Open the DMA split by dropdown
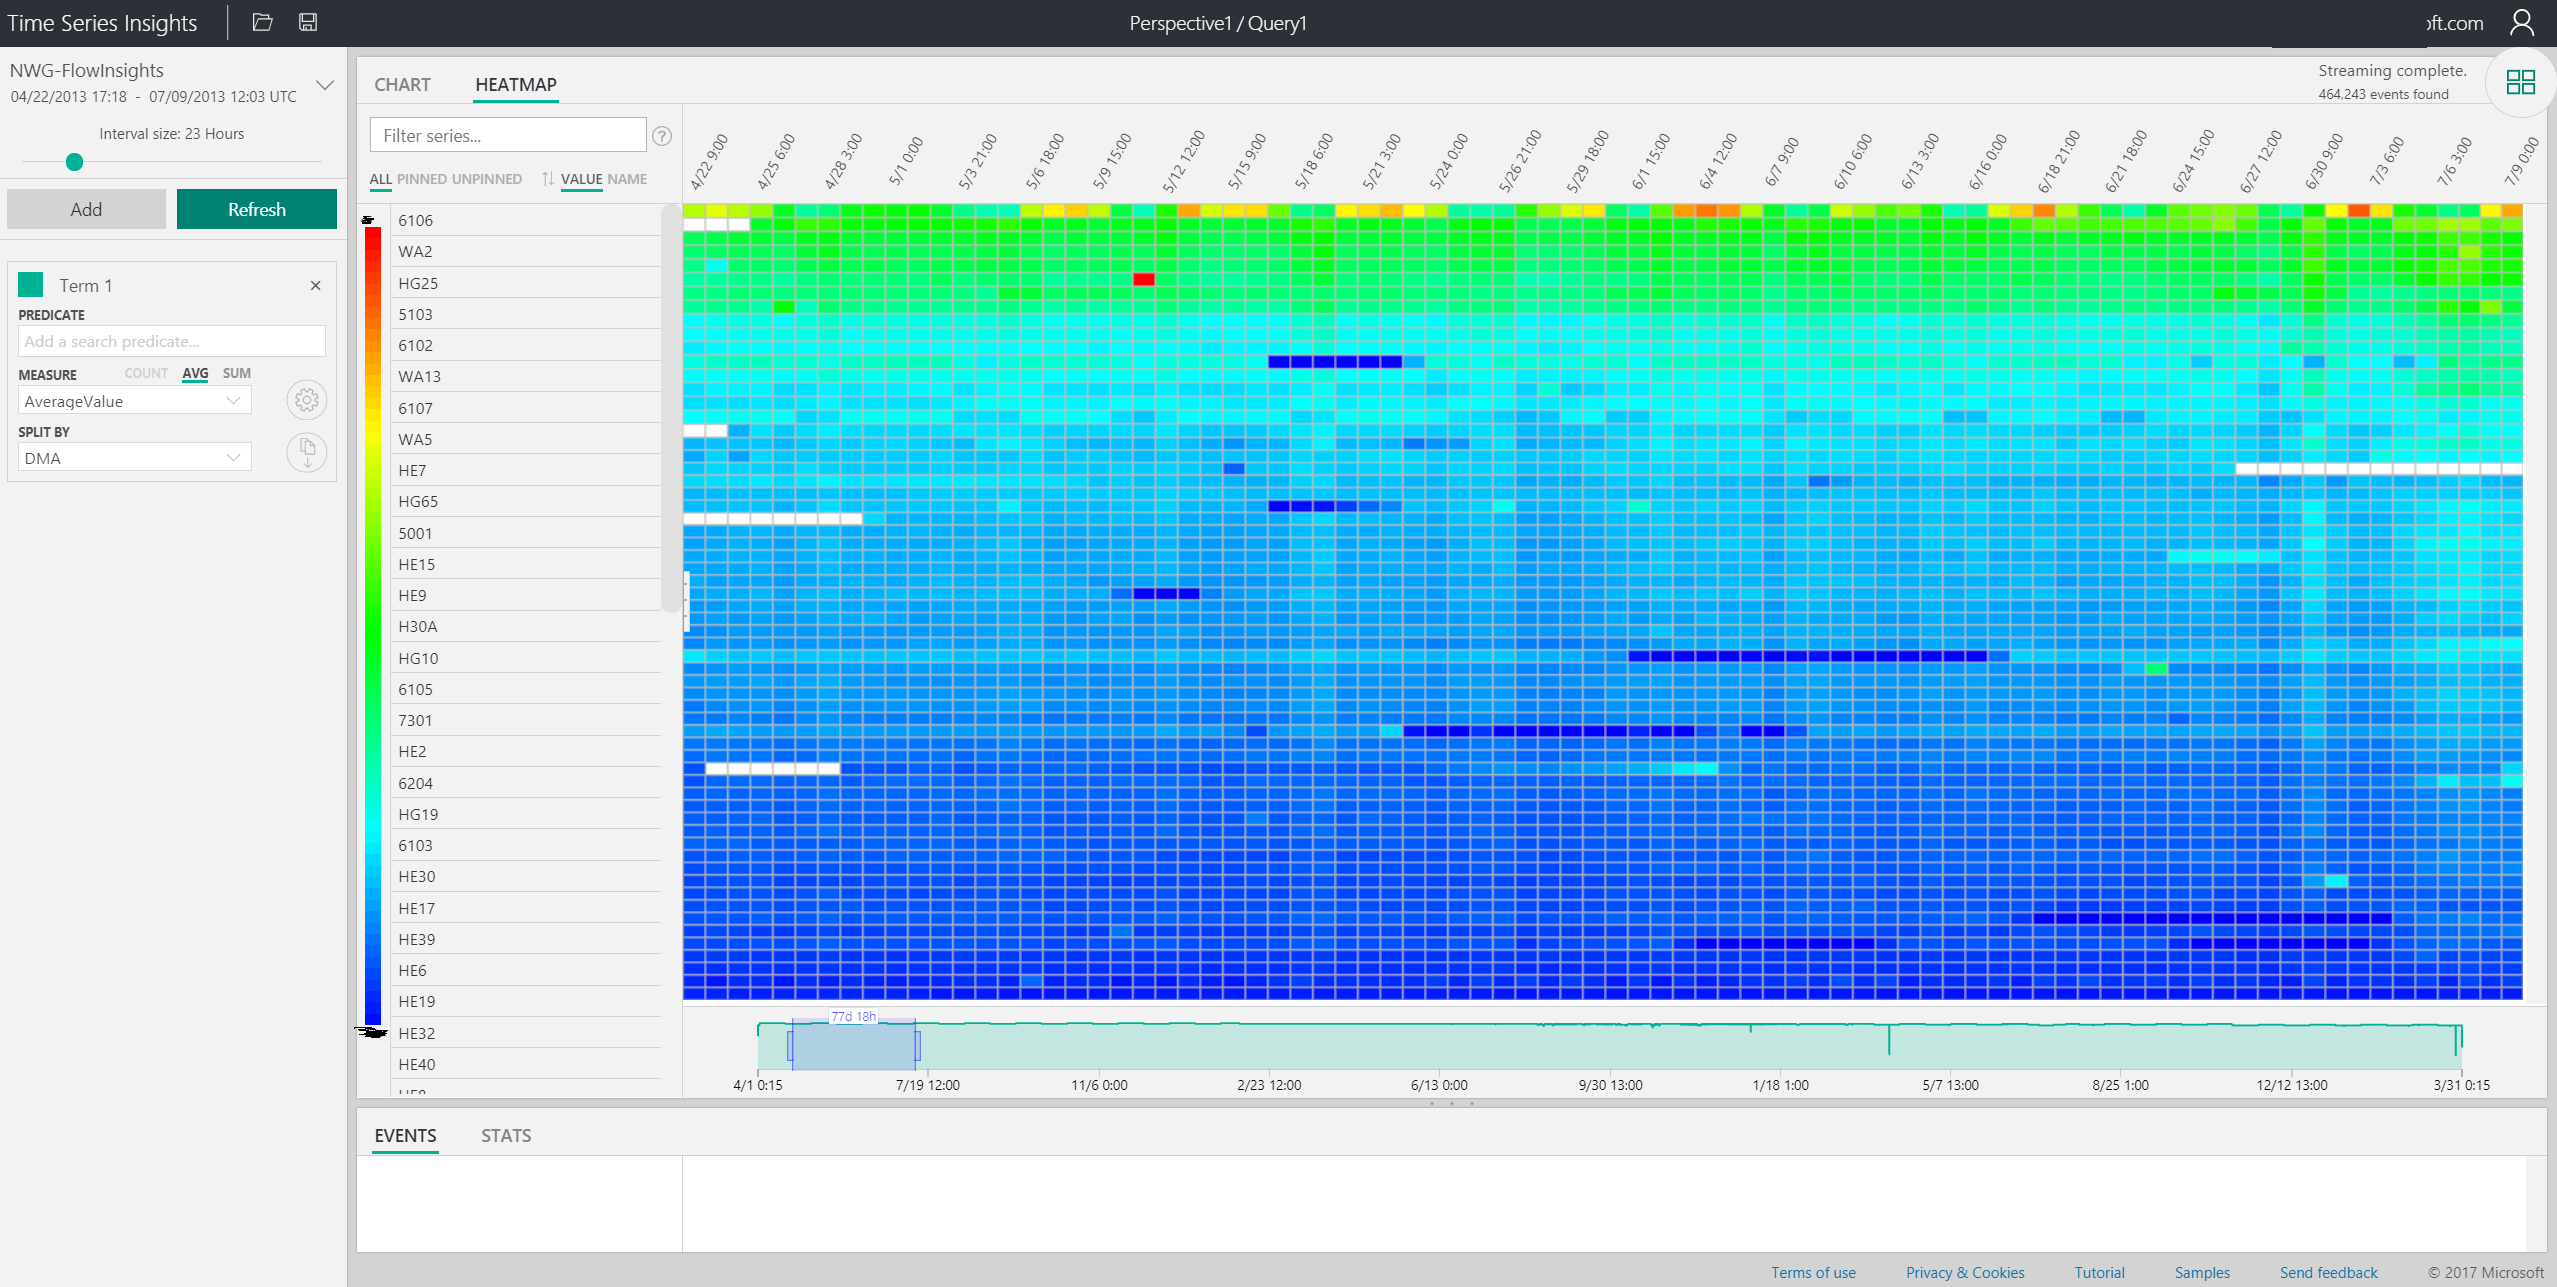2557x1287 pixels. (134, 458)
